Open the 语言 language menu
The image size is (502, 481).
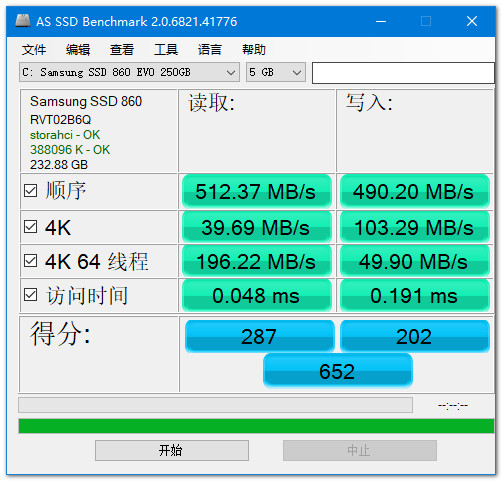(x=209, y=50)
